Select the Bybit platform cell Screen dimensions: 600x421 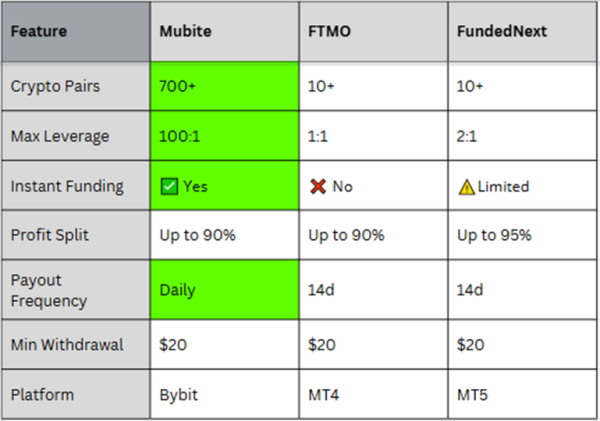[x=225, y=394]
